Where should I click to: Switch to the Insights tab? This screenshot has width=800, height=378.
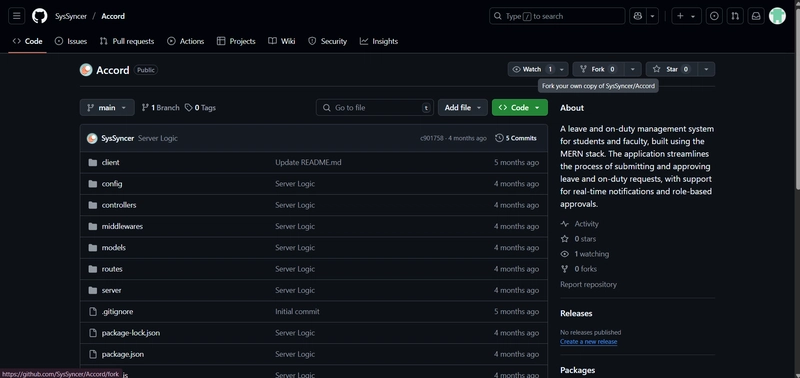pos(379,41)
